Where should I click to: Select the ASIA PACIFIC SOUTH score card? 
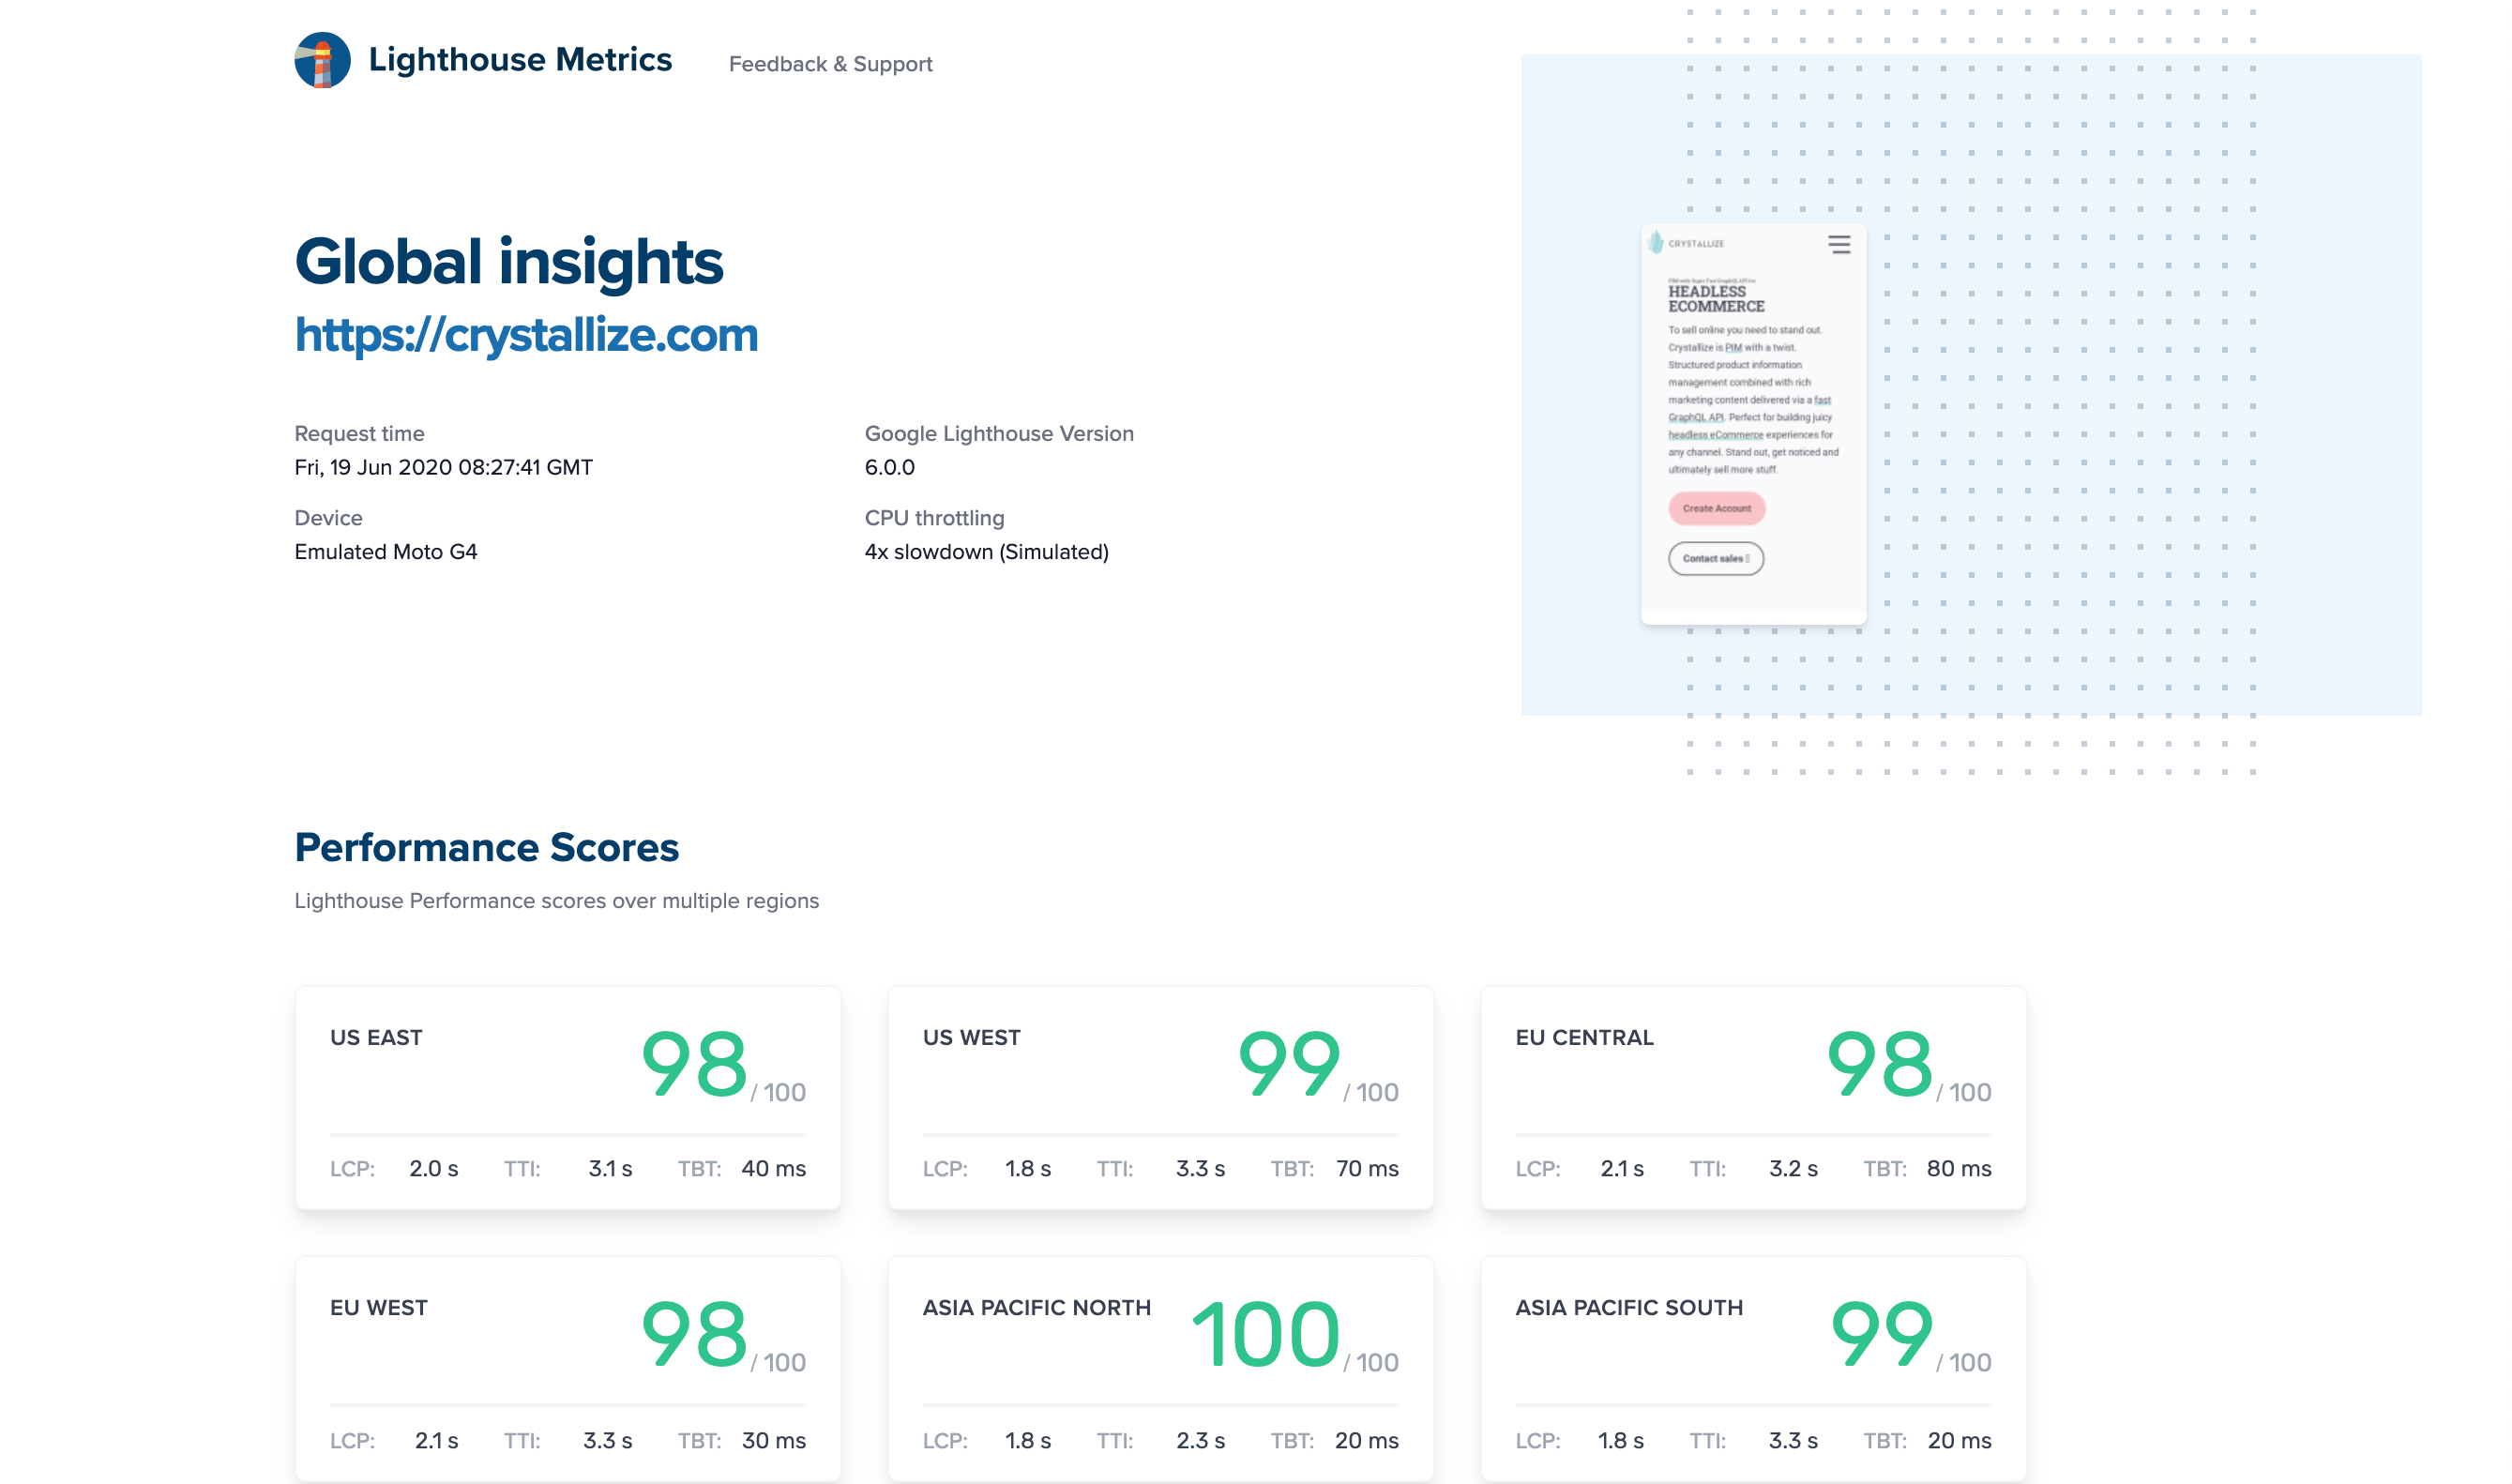1753,1369
